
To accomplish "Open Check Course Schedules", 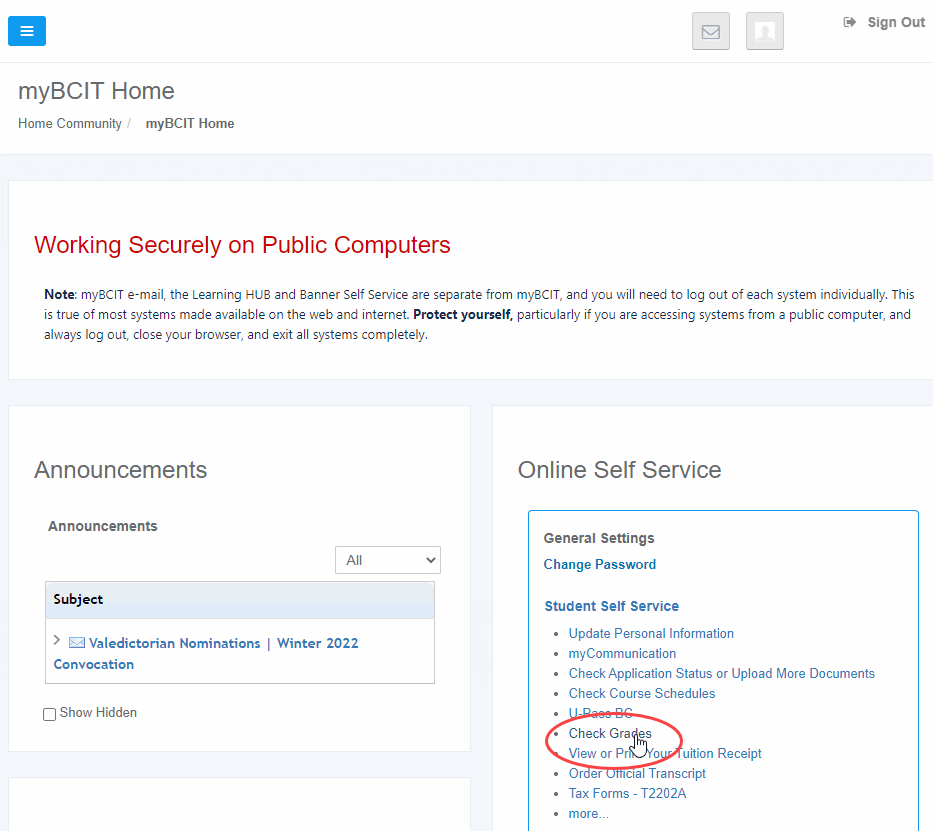I will point(642,693).
